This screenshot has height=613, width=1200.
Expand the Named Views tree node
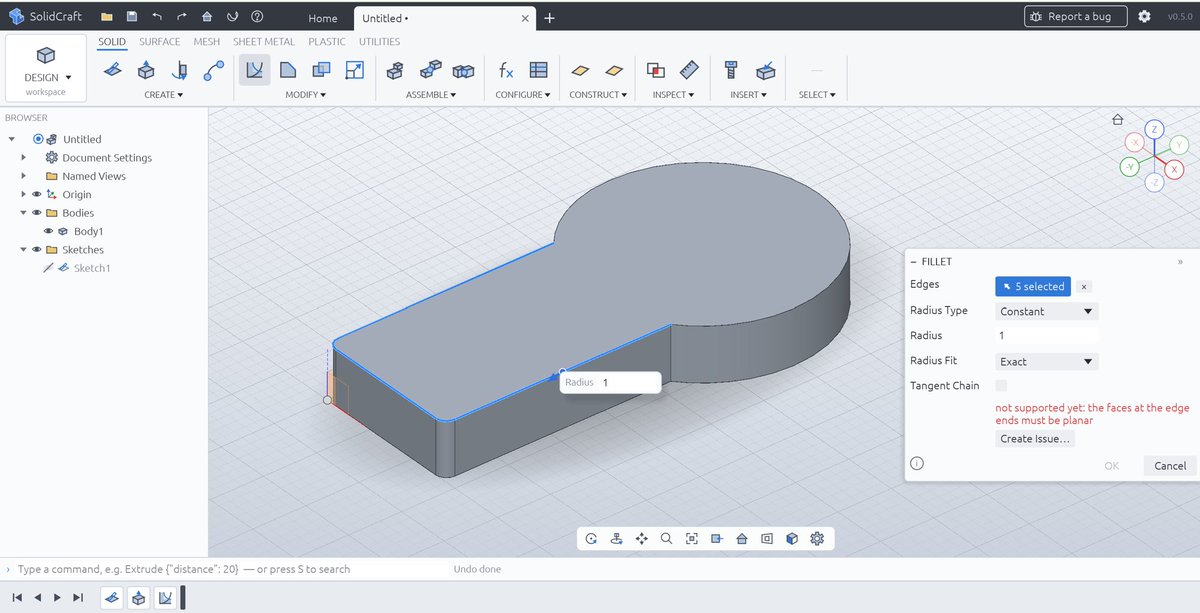point(24,176)
